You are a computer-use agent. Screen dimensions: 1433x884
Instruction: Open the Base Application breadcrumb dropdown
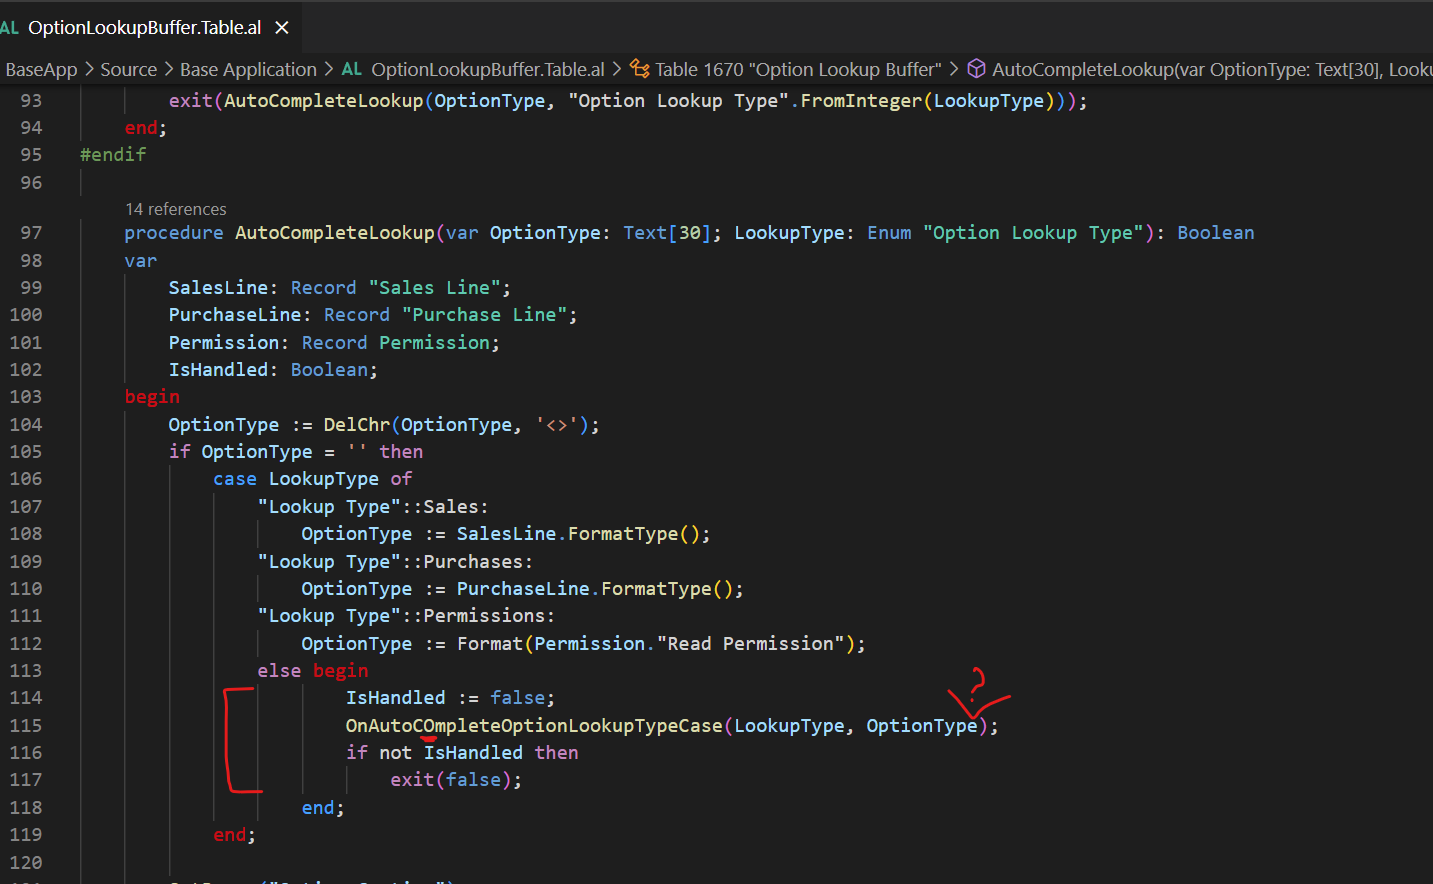248,69
